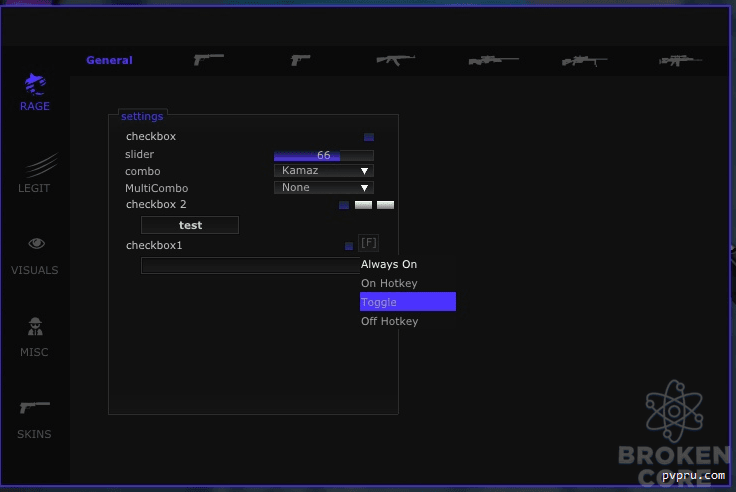Screen dimensions: 736x492
Task: Open the RAGE section icon
Action: [35, 84]
